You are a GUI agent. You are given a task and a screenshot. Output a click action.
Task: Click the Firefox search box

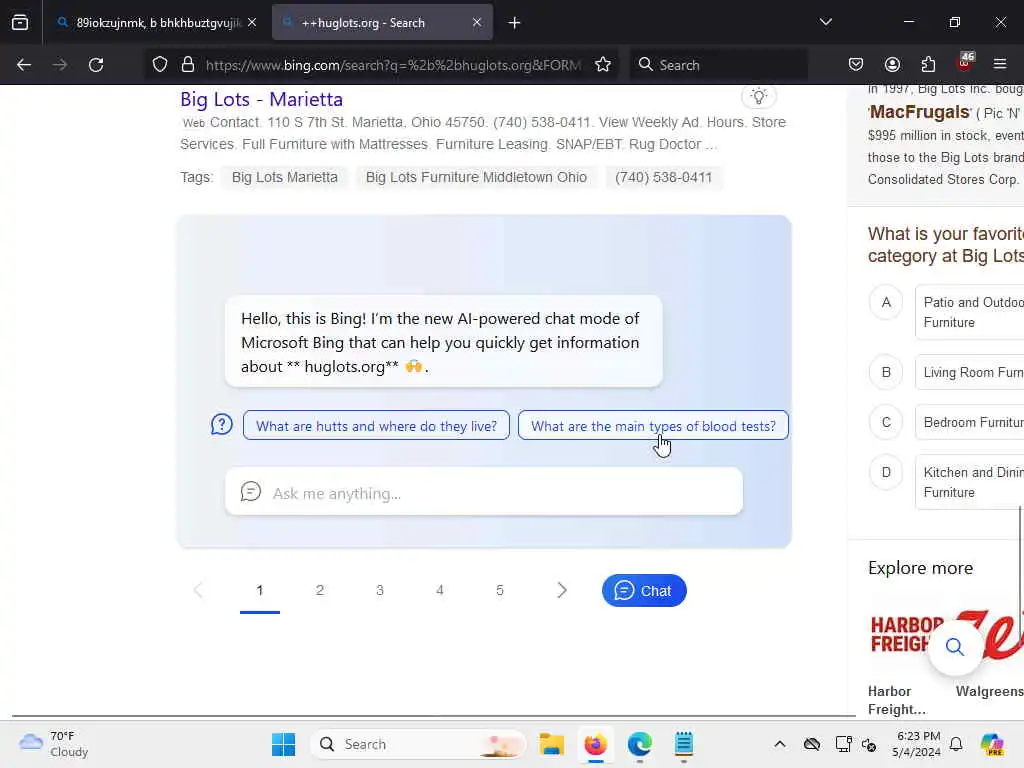[718, 65]
